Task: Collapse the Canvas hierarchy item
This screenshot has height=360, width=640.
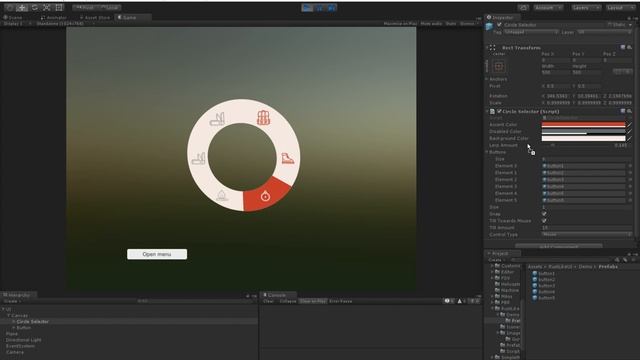Action: point(9,316)
